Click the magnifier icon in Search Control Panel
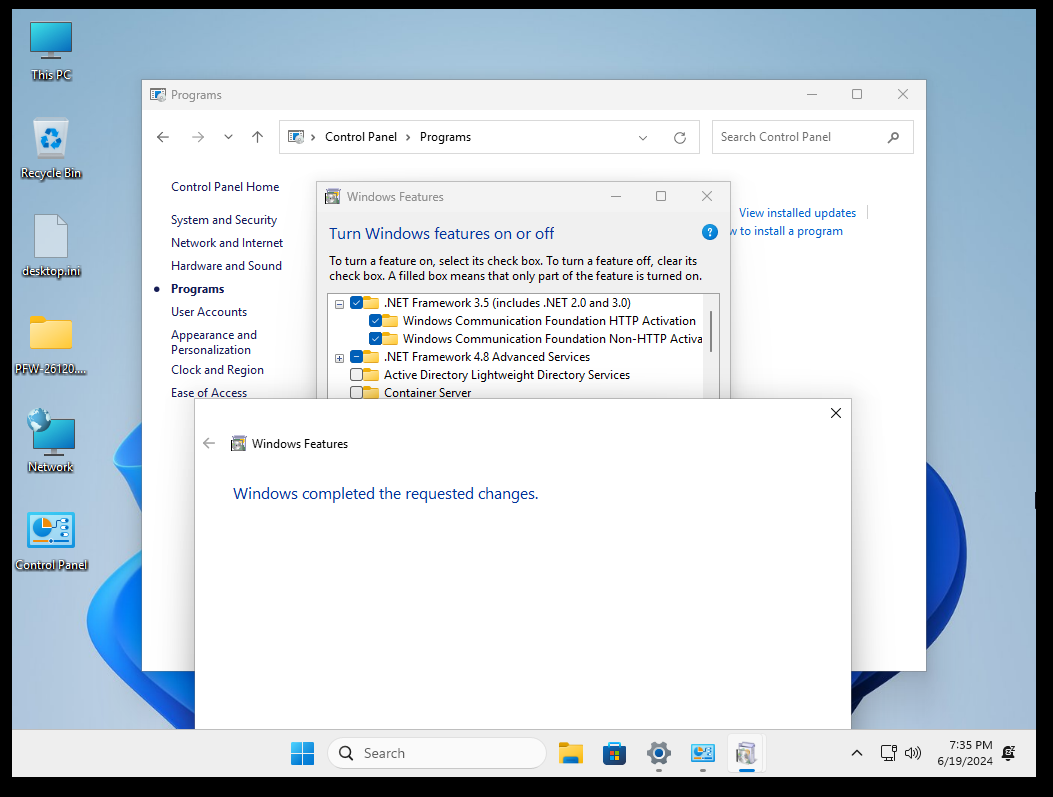 click(893, 137)
